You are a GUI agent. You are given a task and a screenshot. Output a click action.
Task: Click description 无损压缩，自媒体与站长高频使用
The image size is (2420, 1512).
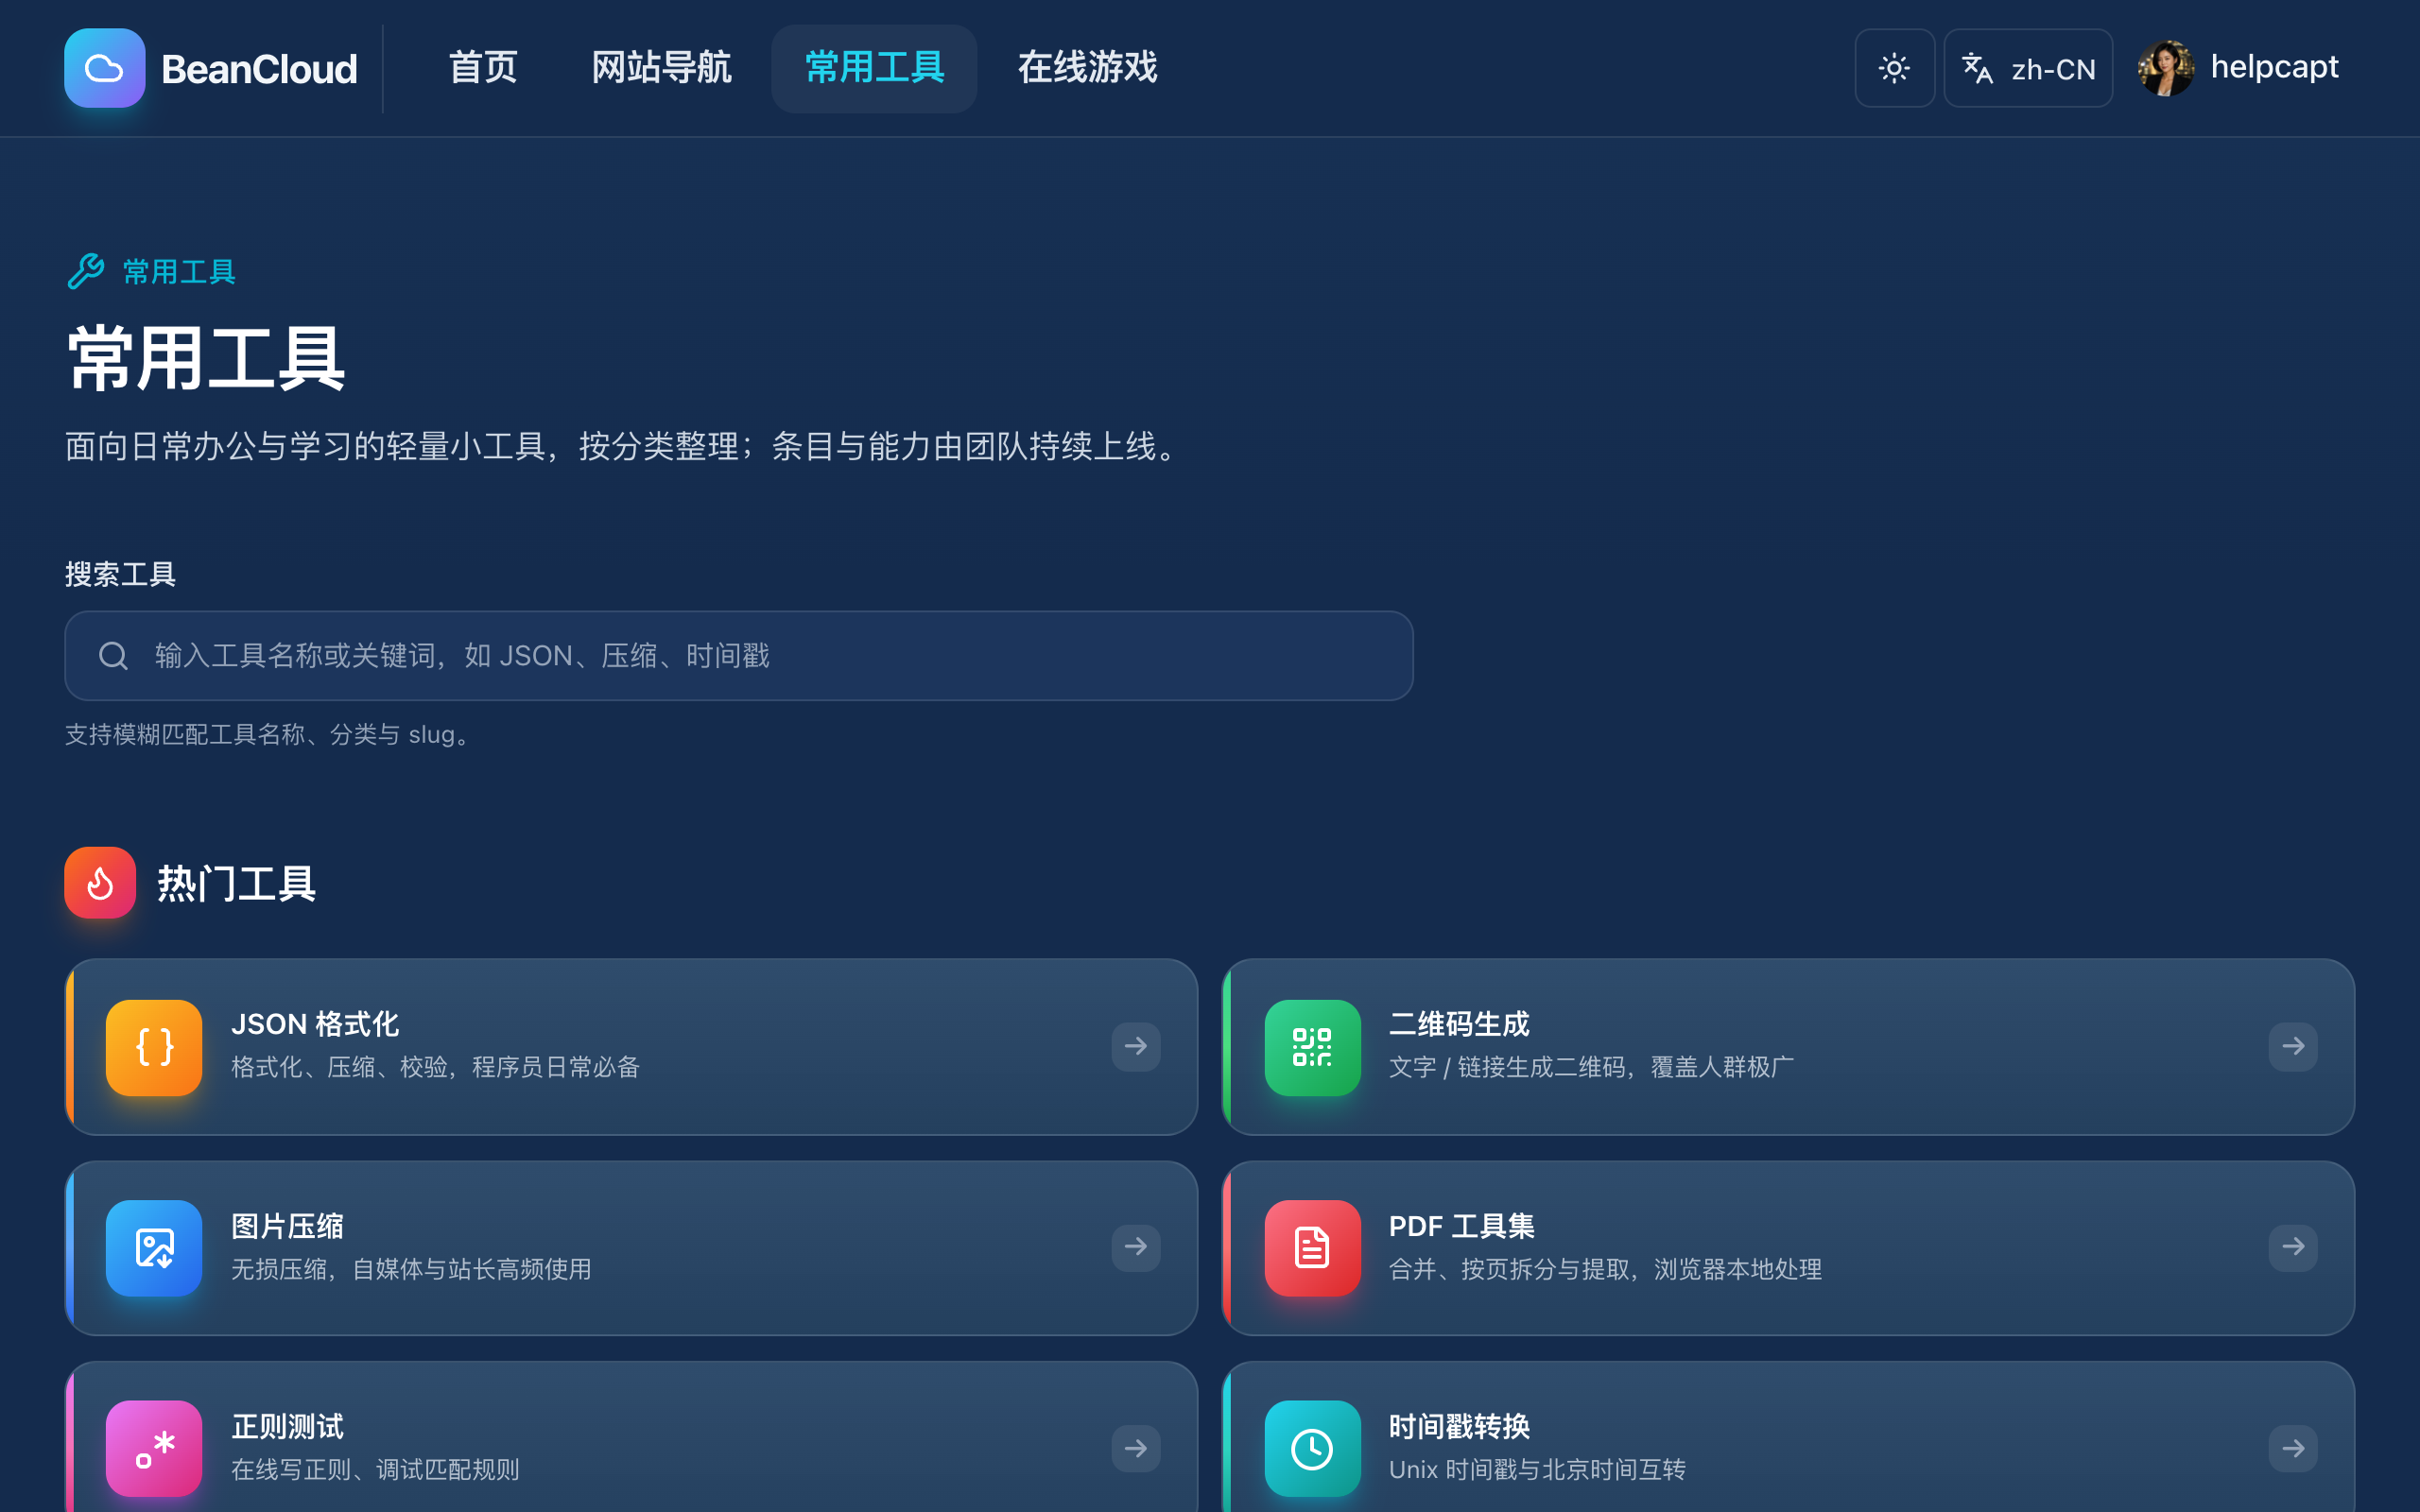pos(411,1270)
